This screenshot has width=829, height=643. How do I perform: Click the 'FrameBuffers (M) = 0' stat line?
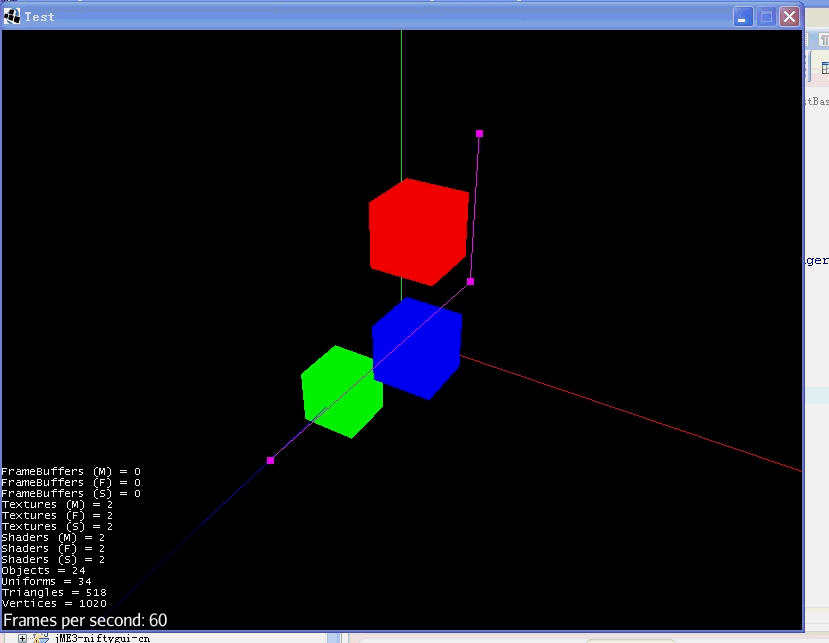tap(71, 471)
